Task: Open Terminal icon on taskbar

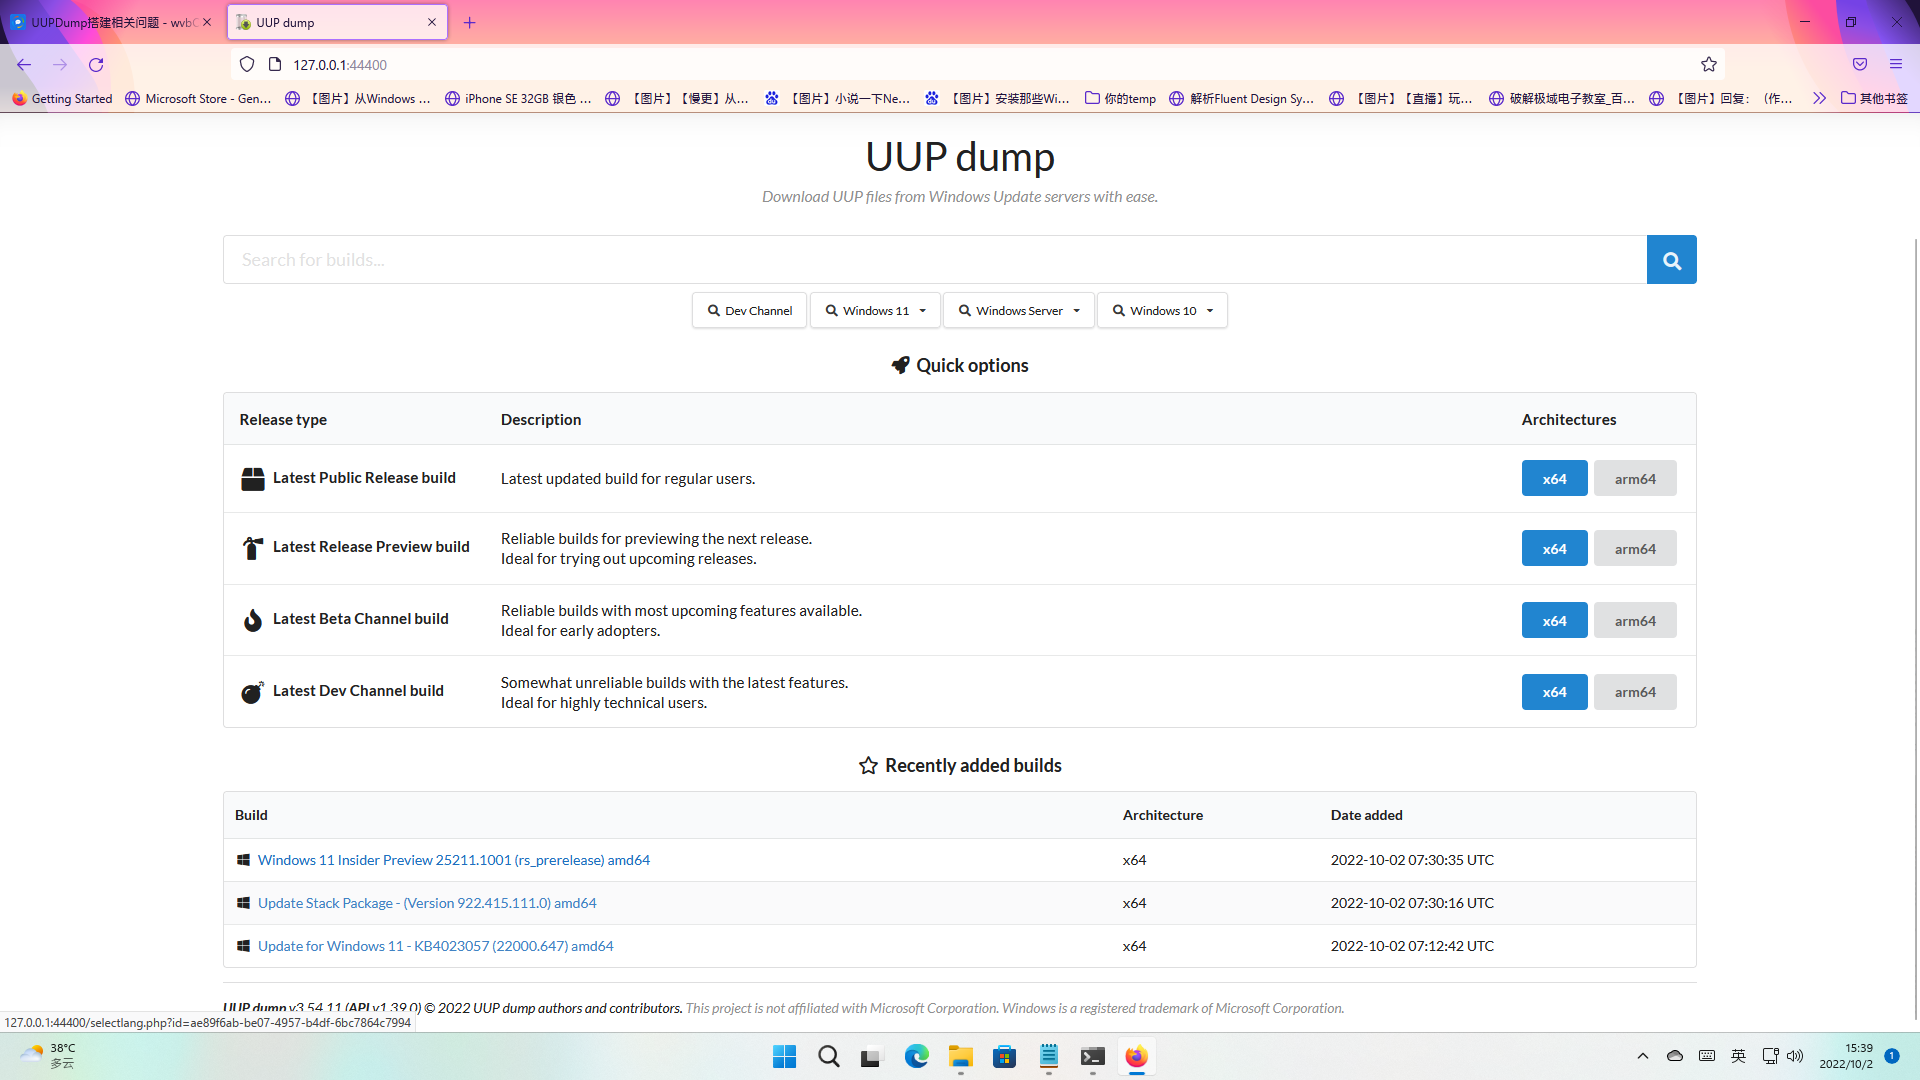Action: 1093,1057
